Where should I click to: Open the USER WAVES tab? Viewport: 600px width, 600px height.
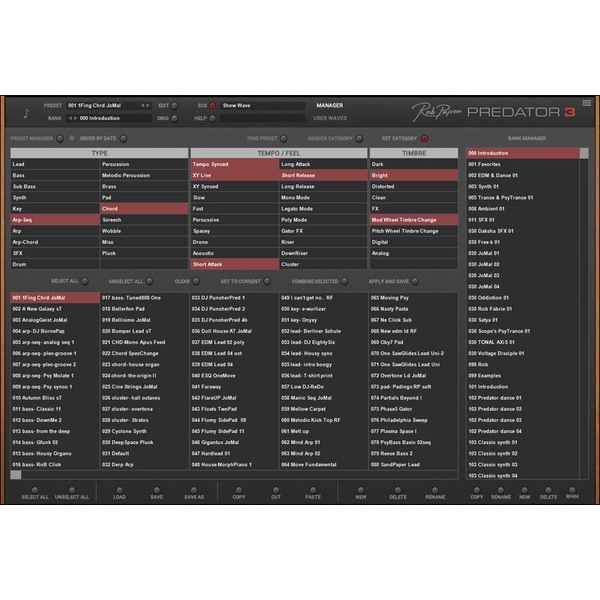coord(330,118)
